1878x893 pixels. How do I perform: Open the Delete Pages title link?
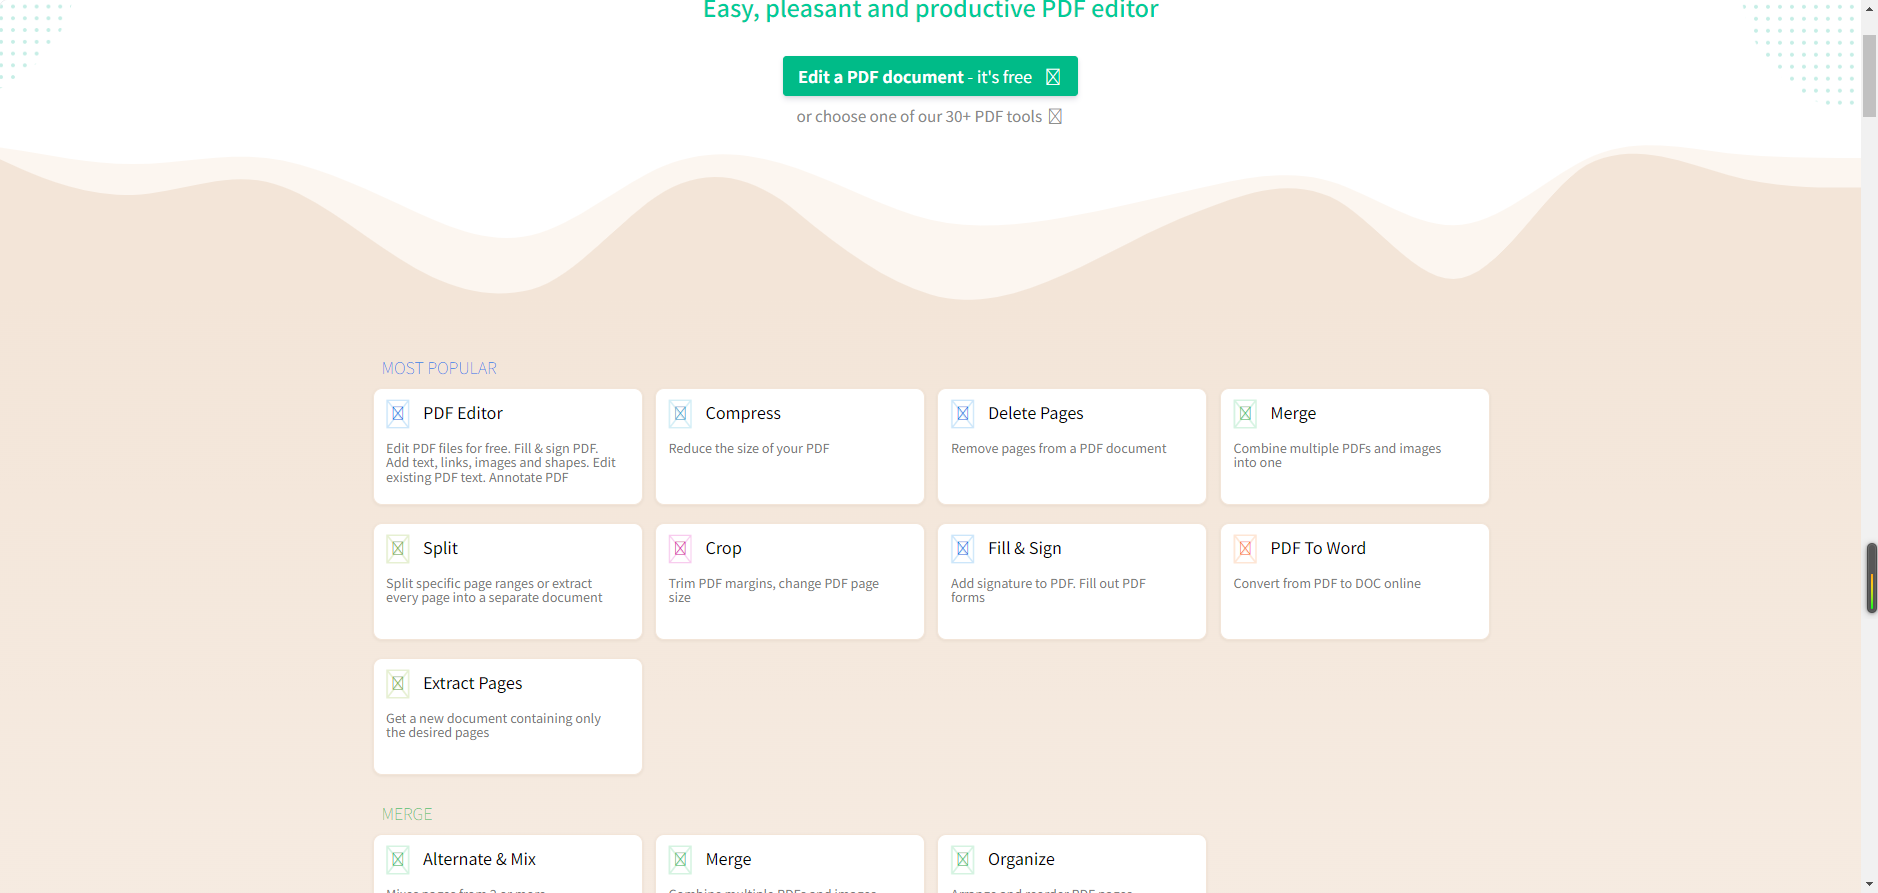pyautogui.click(x=1035, y=414)
